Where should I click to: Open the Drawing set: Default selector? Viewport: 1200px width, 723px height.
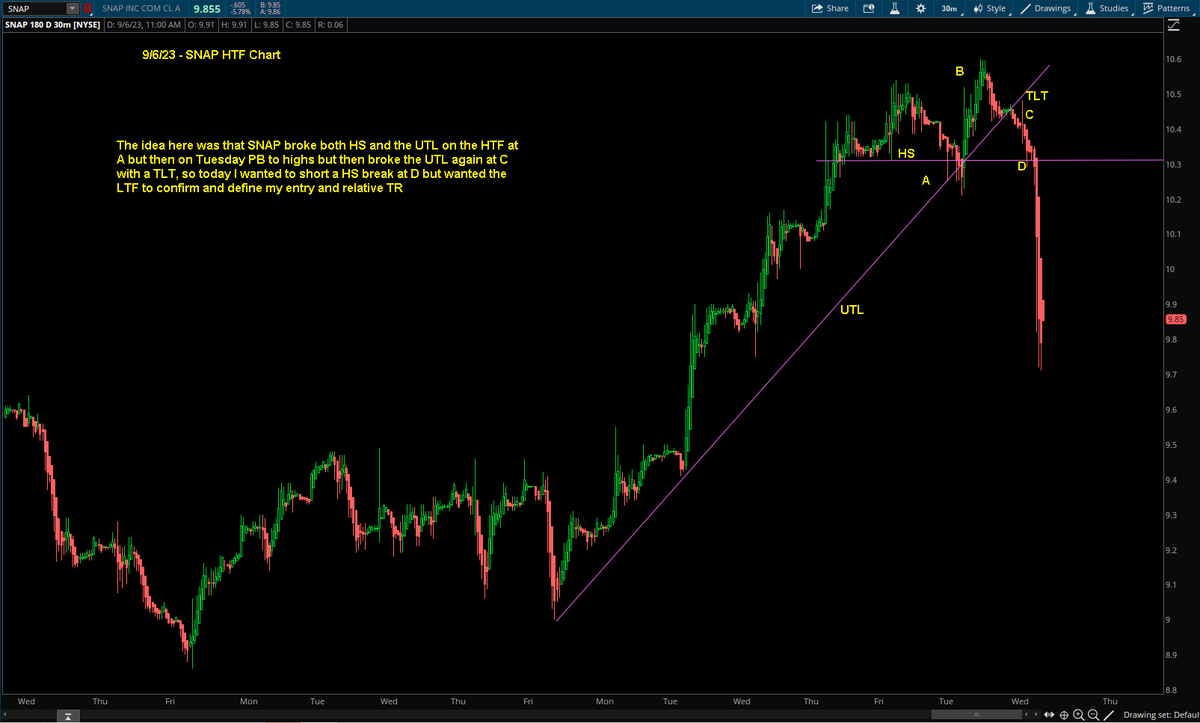pos(1160,715)
